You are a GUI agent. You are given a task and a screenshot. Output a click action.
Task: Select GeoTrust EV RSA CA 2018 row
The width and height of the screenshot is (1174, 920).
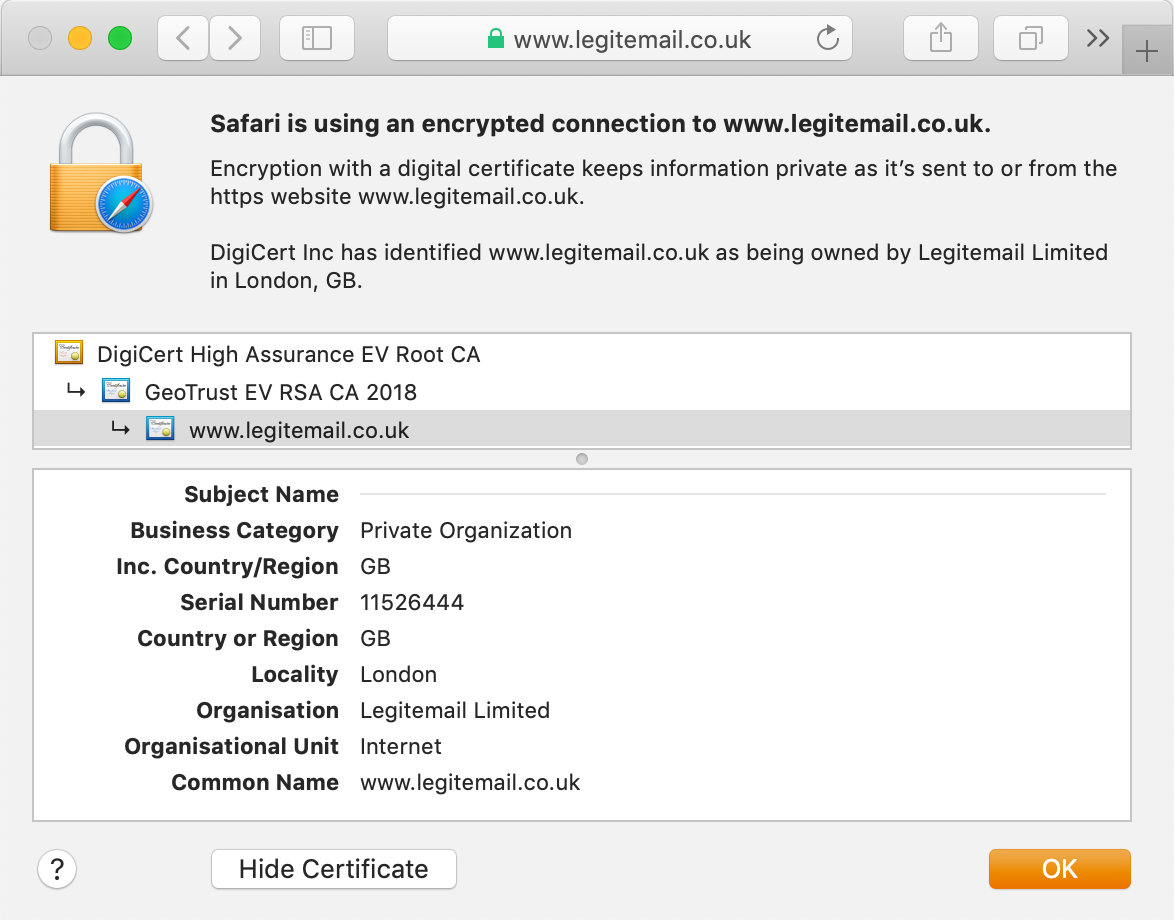click(x=582, y=392)
